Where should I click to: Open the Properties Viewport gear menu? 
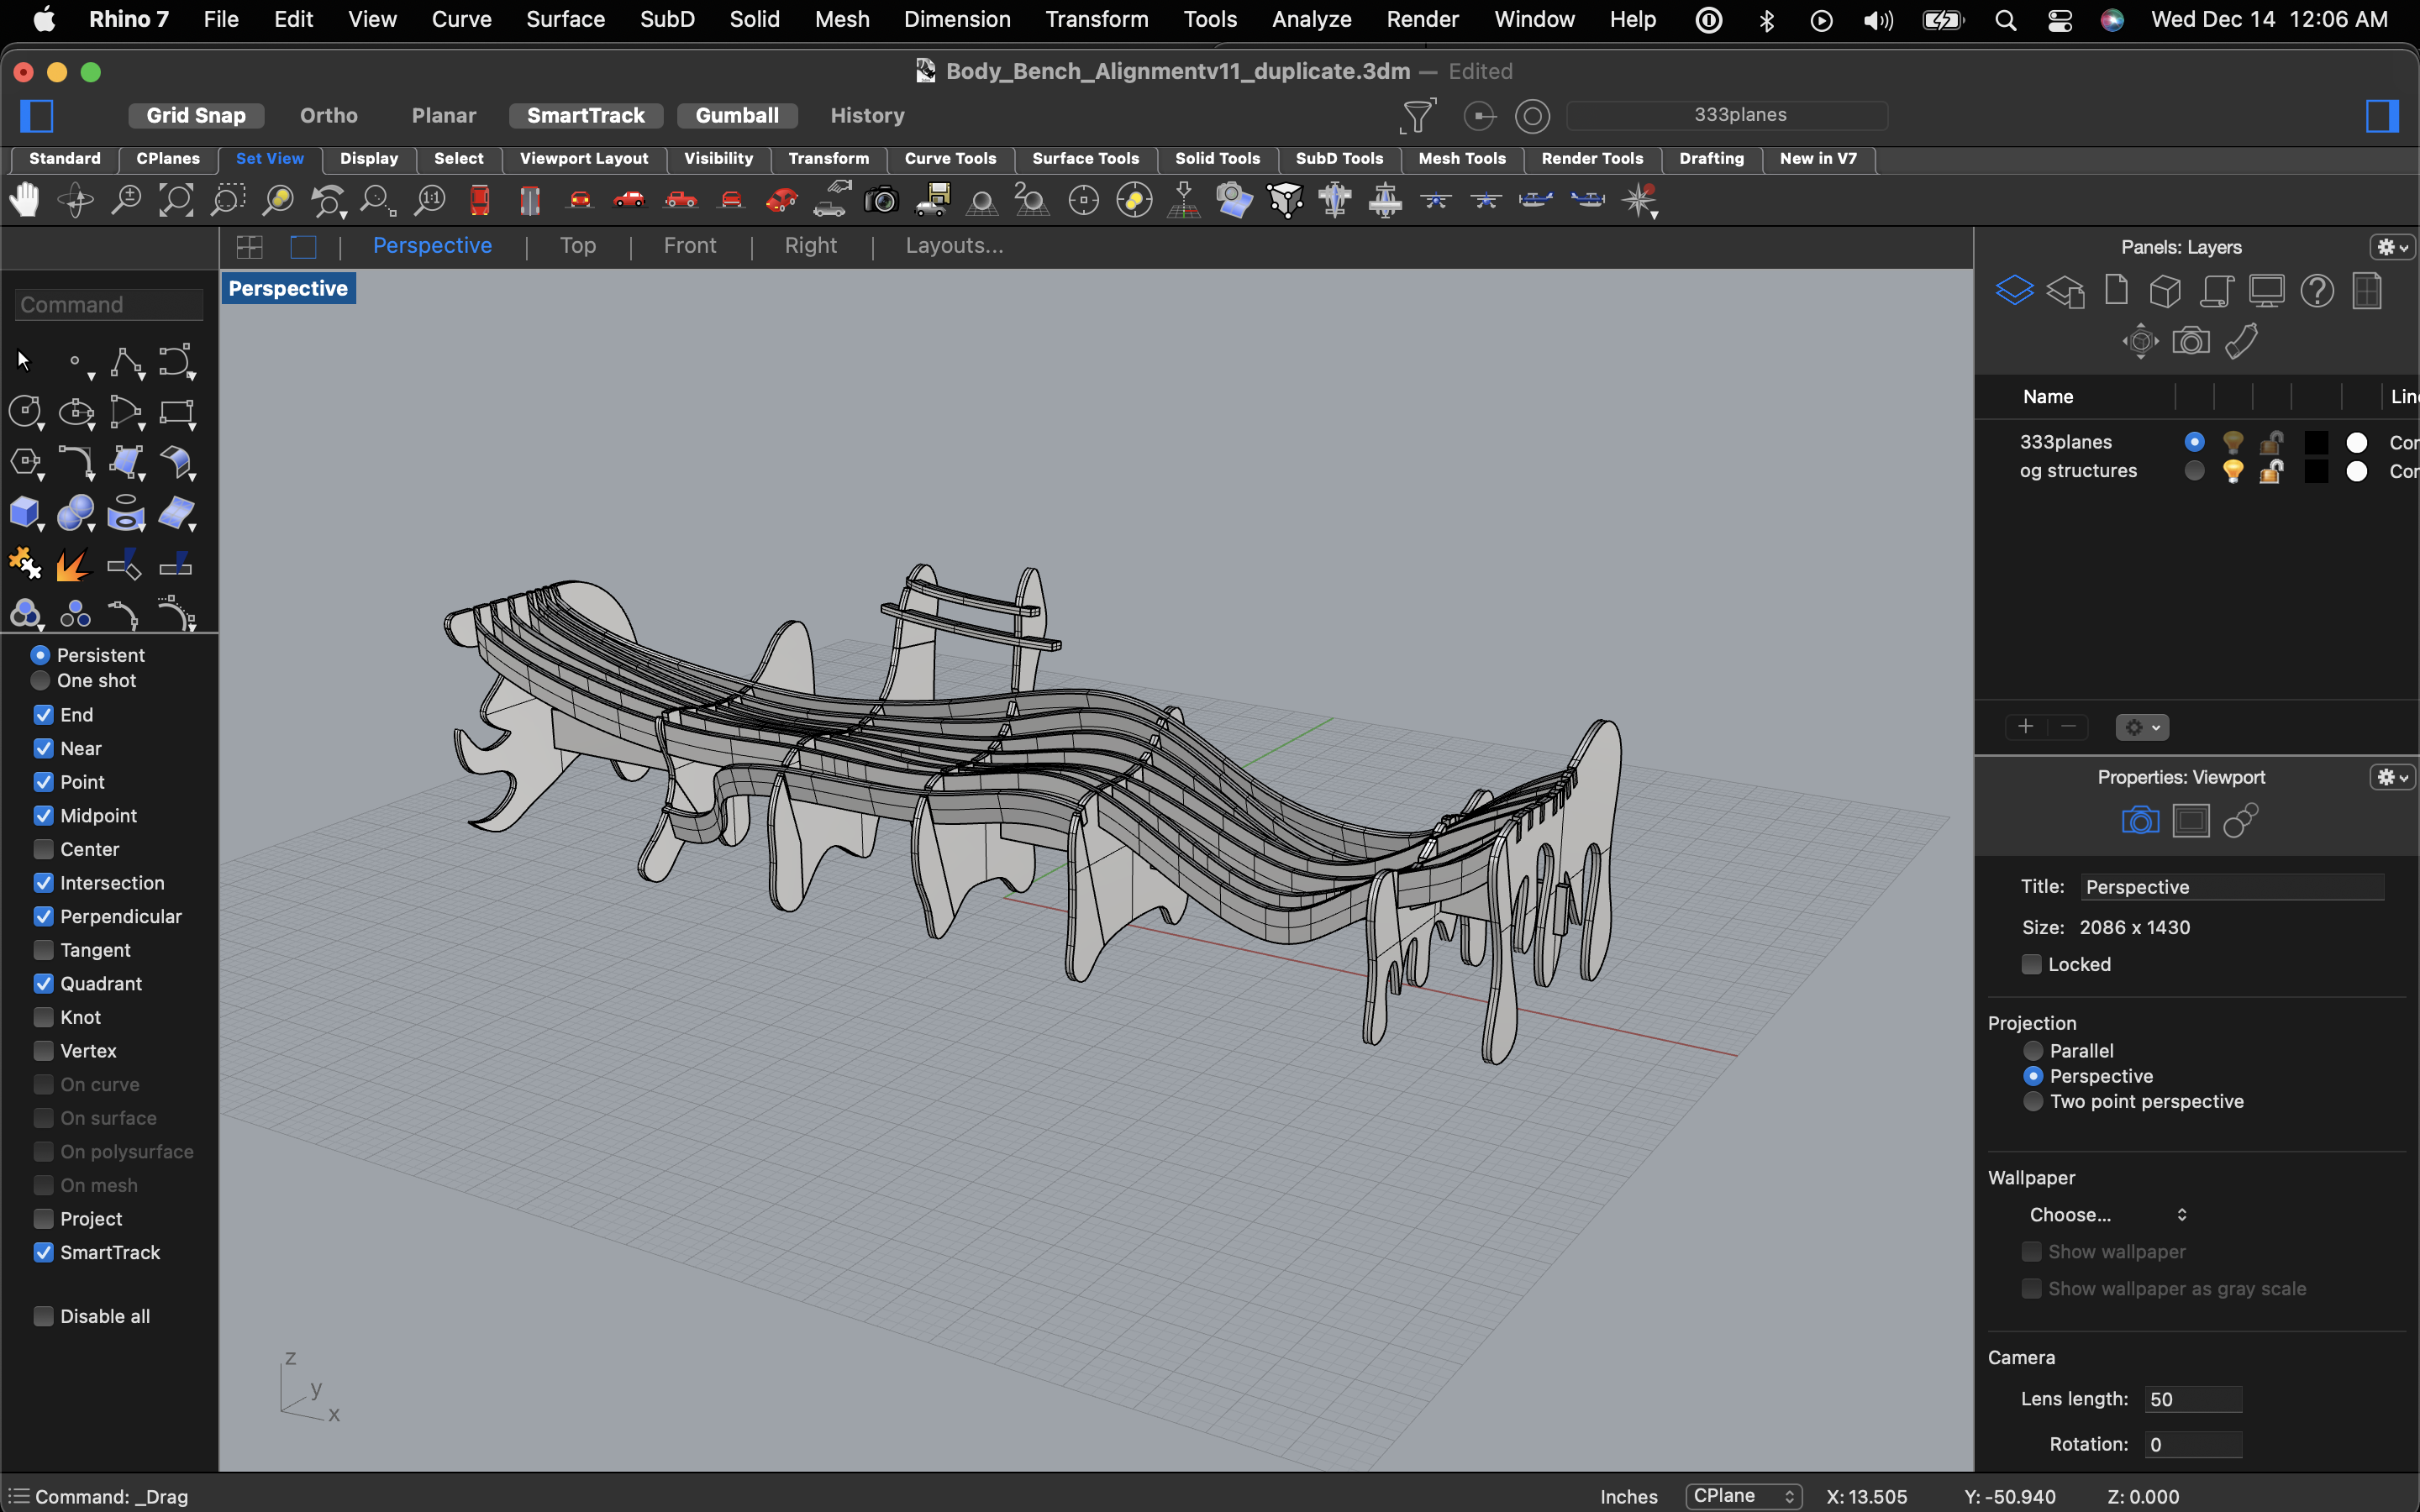[x=2392, y=777]
